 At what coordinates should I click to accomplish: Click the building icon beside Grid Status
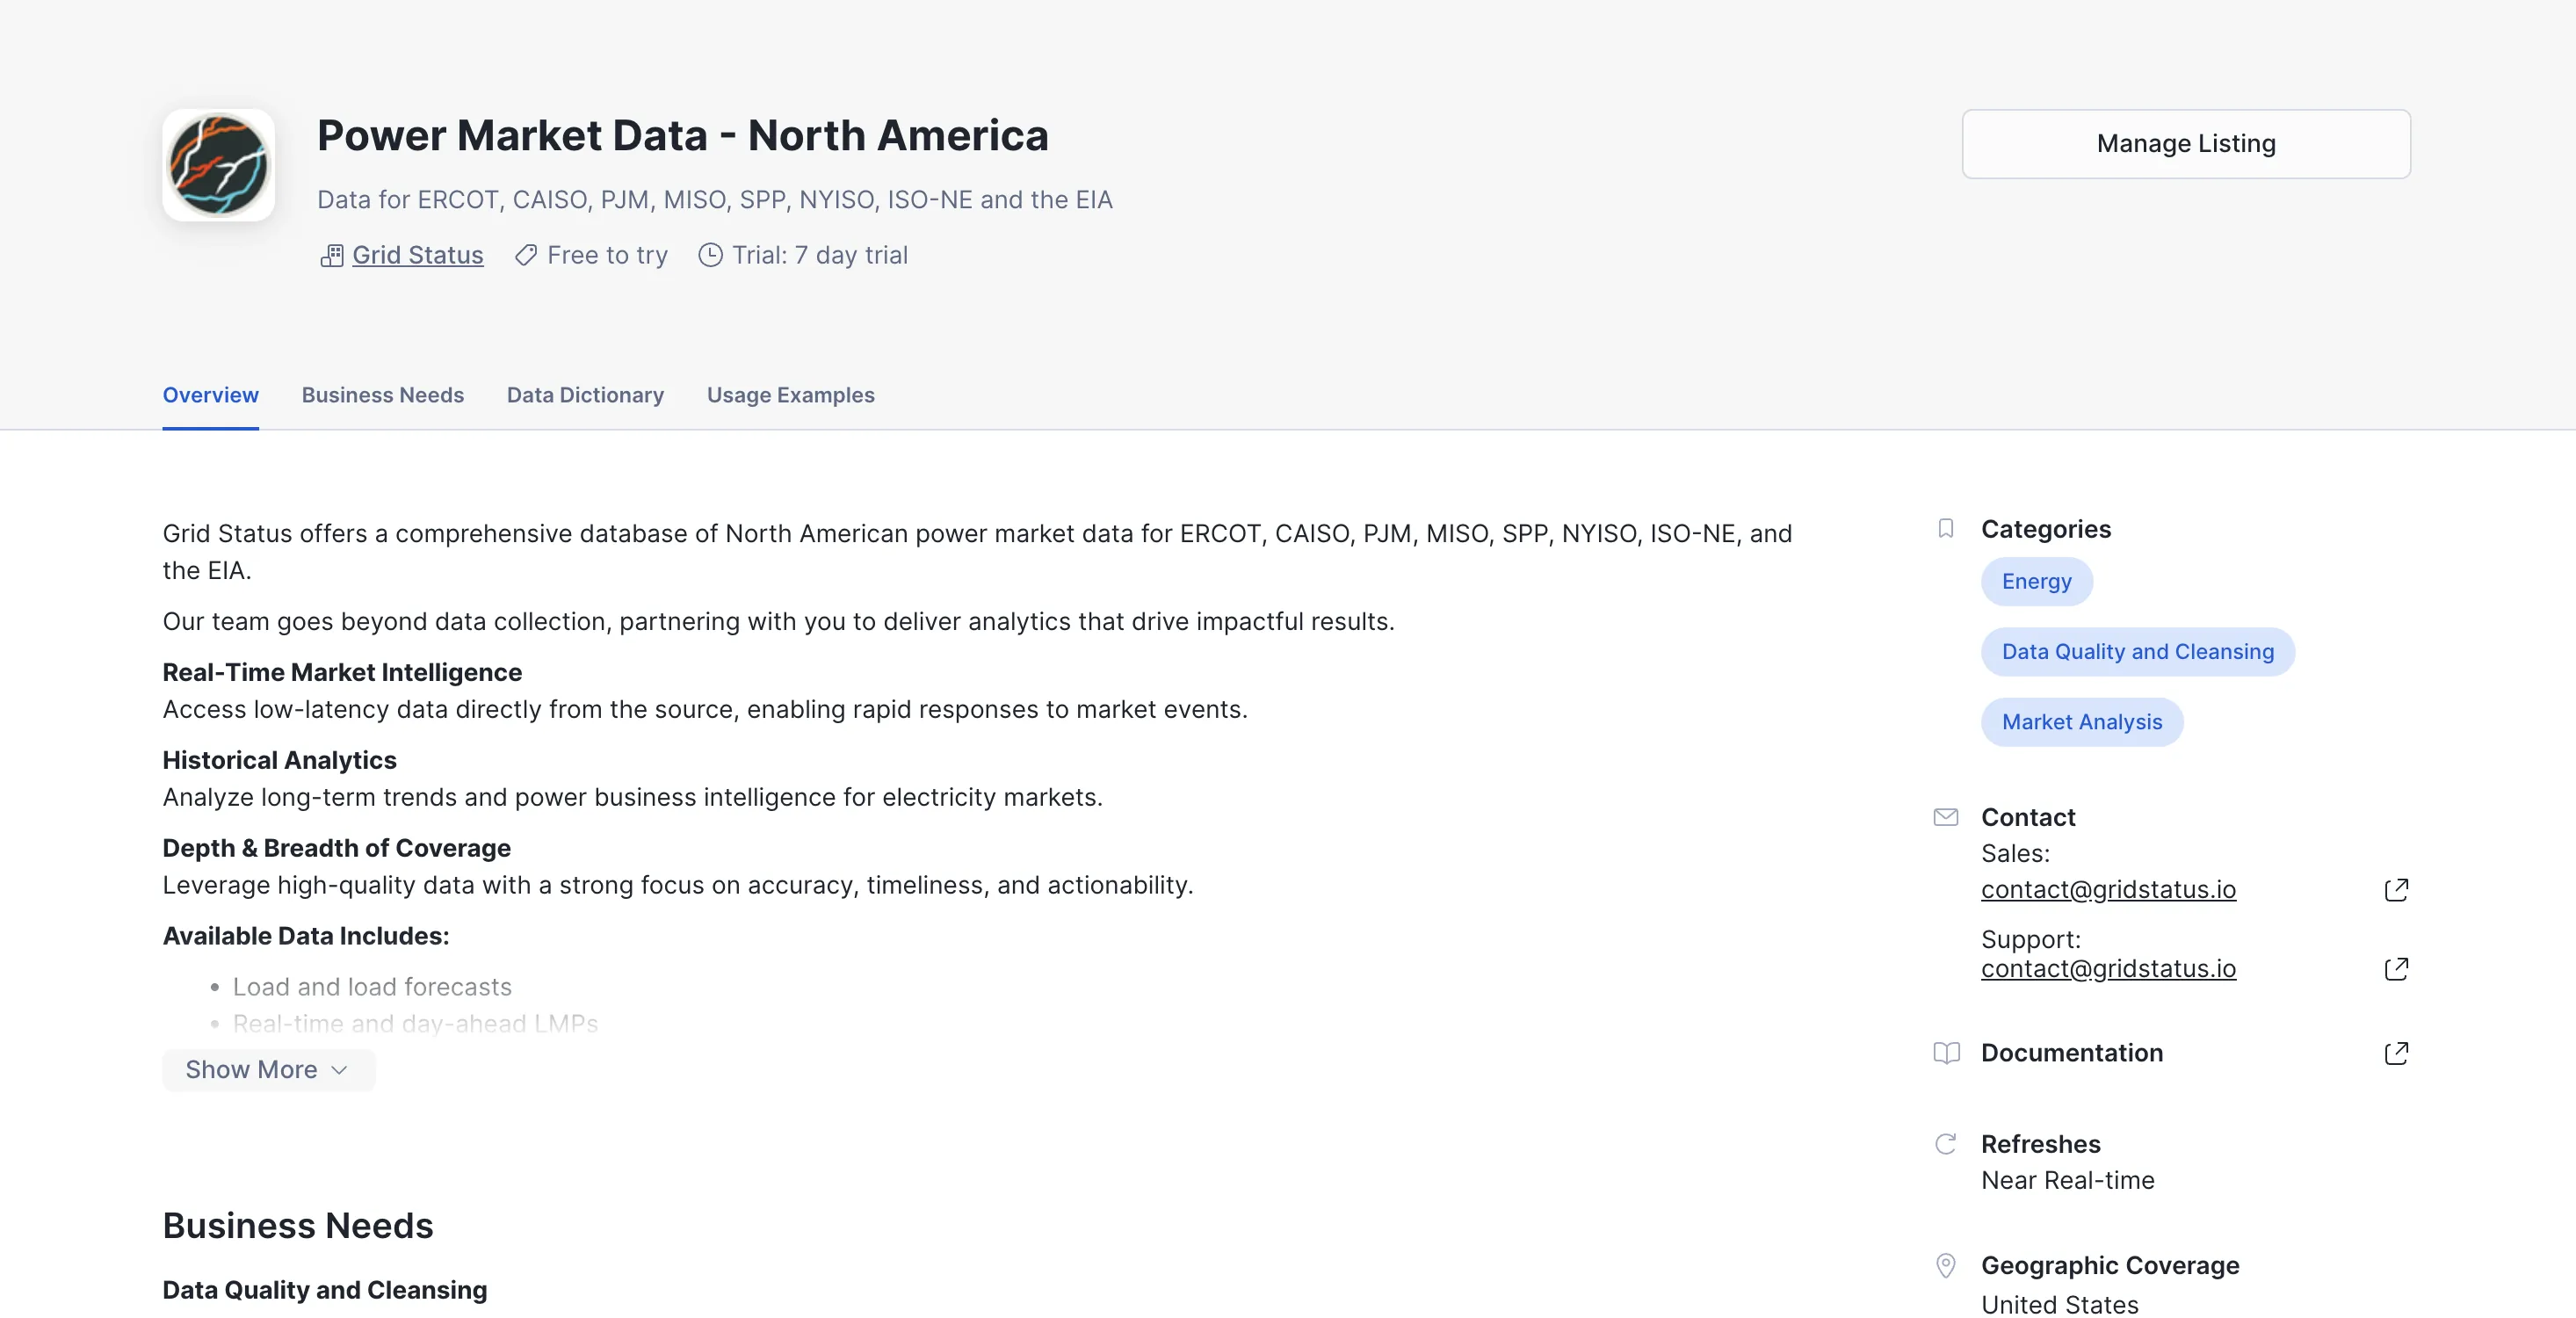tap(332, 256)
